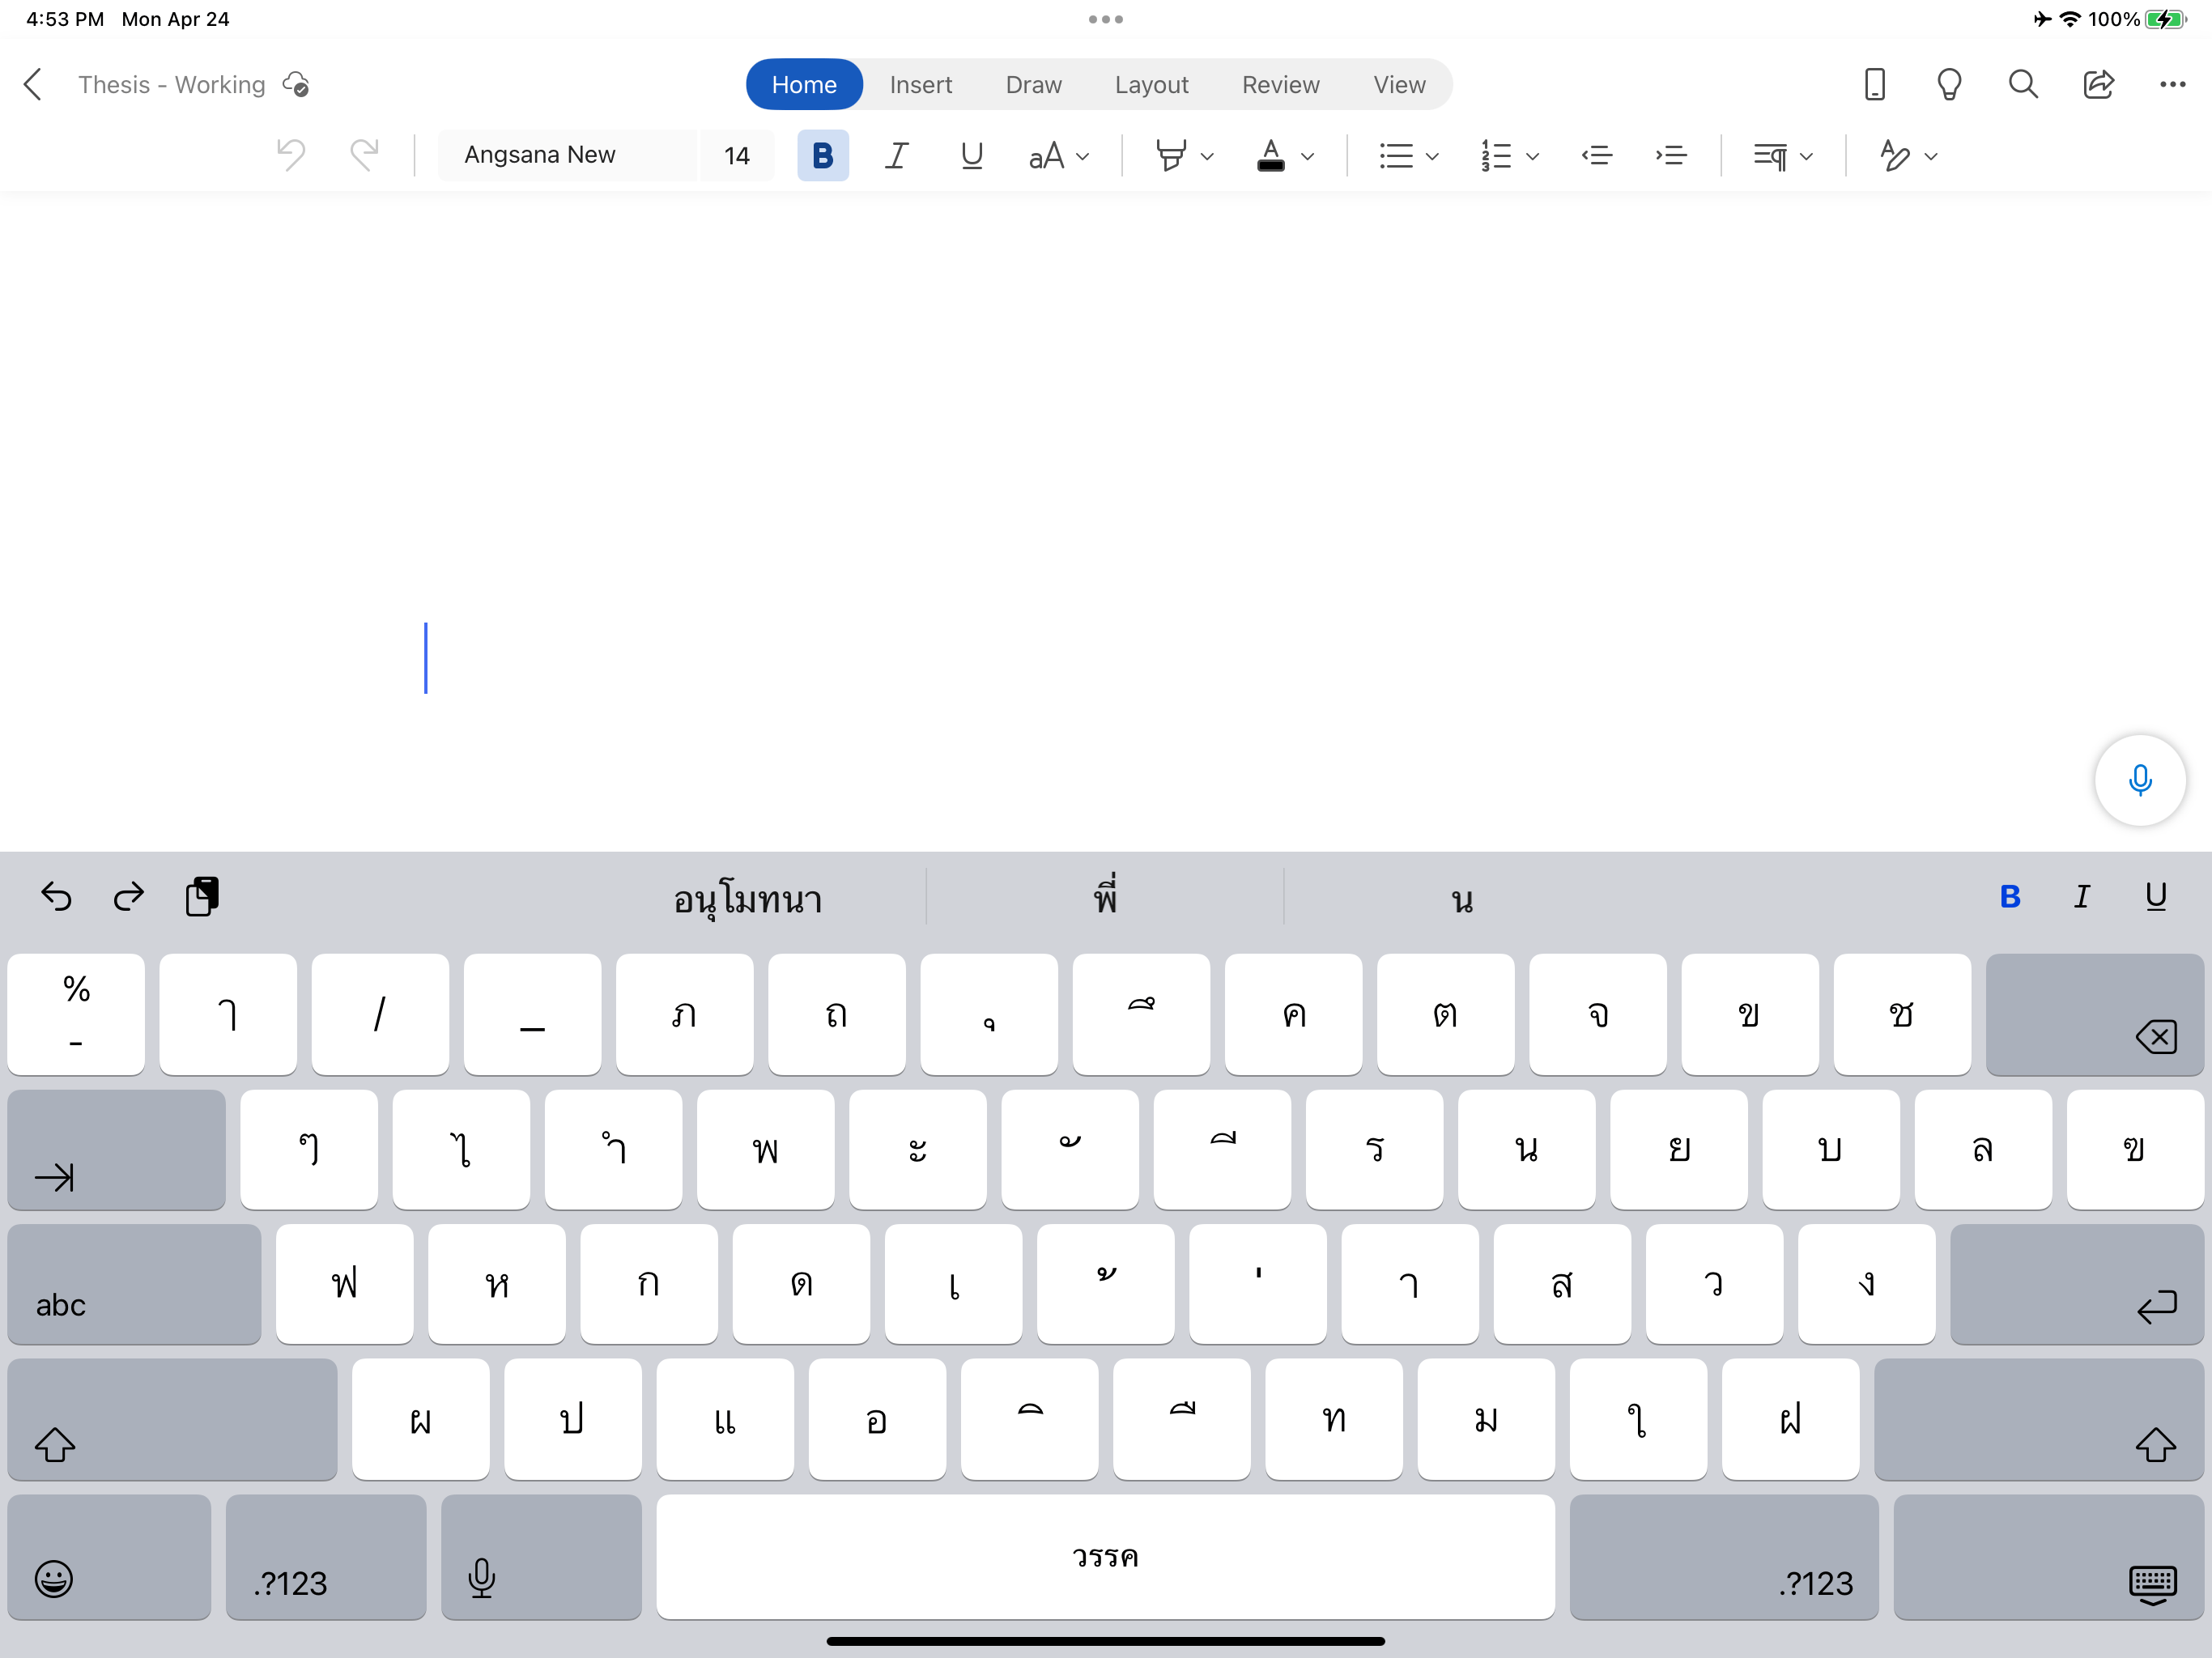Viewport: 2212px width, 1658px height.
Task: Tap the paste clipboard icon above keyboard
Action: tap(202, 897)
